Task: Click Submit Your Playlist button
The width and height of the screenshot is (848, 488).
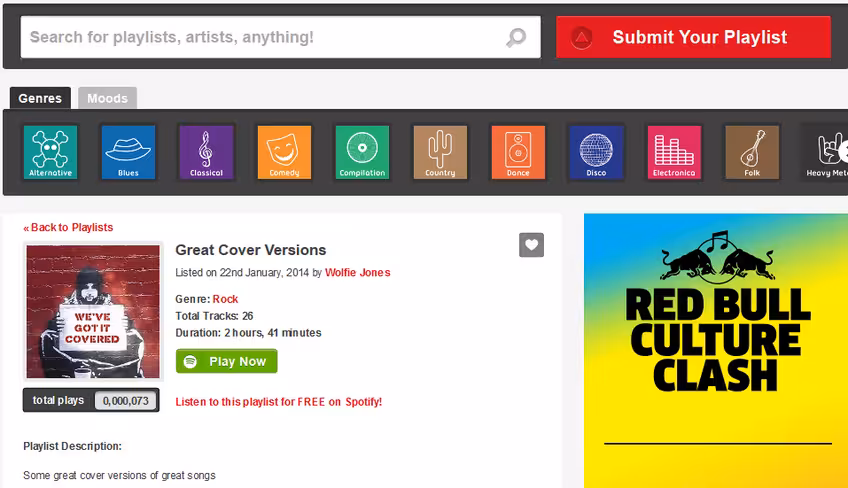Action: (x=693, y=37)
